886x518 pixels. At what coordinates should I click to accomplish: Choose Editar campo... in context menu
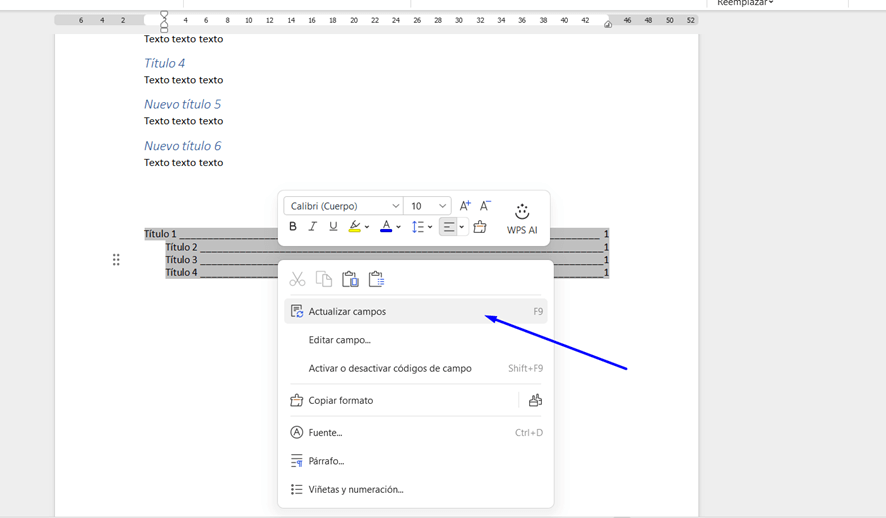point(339,340)
